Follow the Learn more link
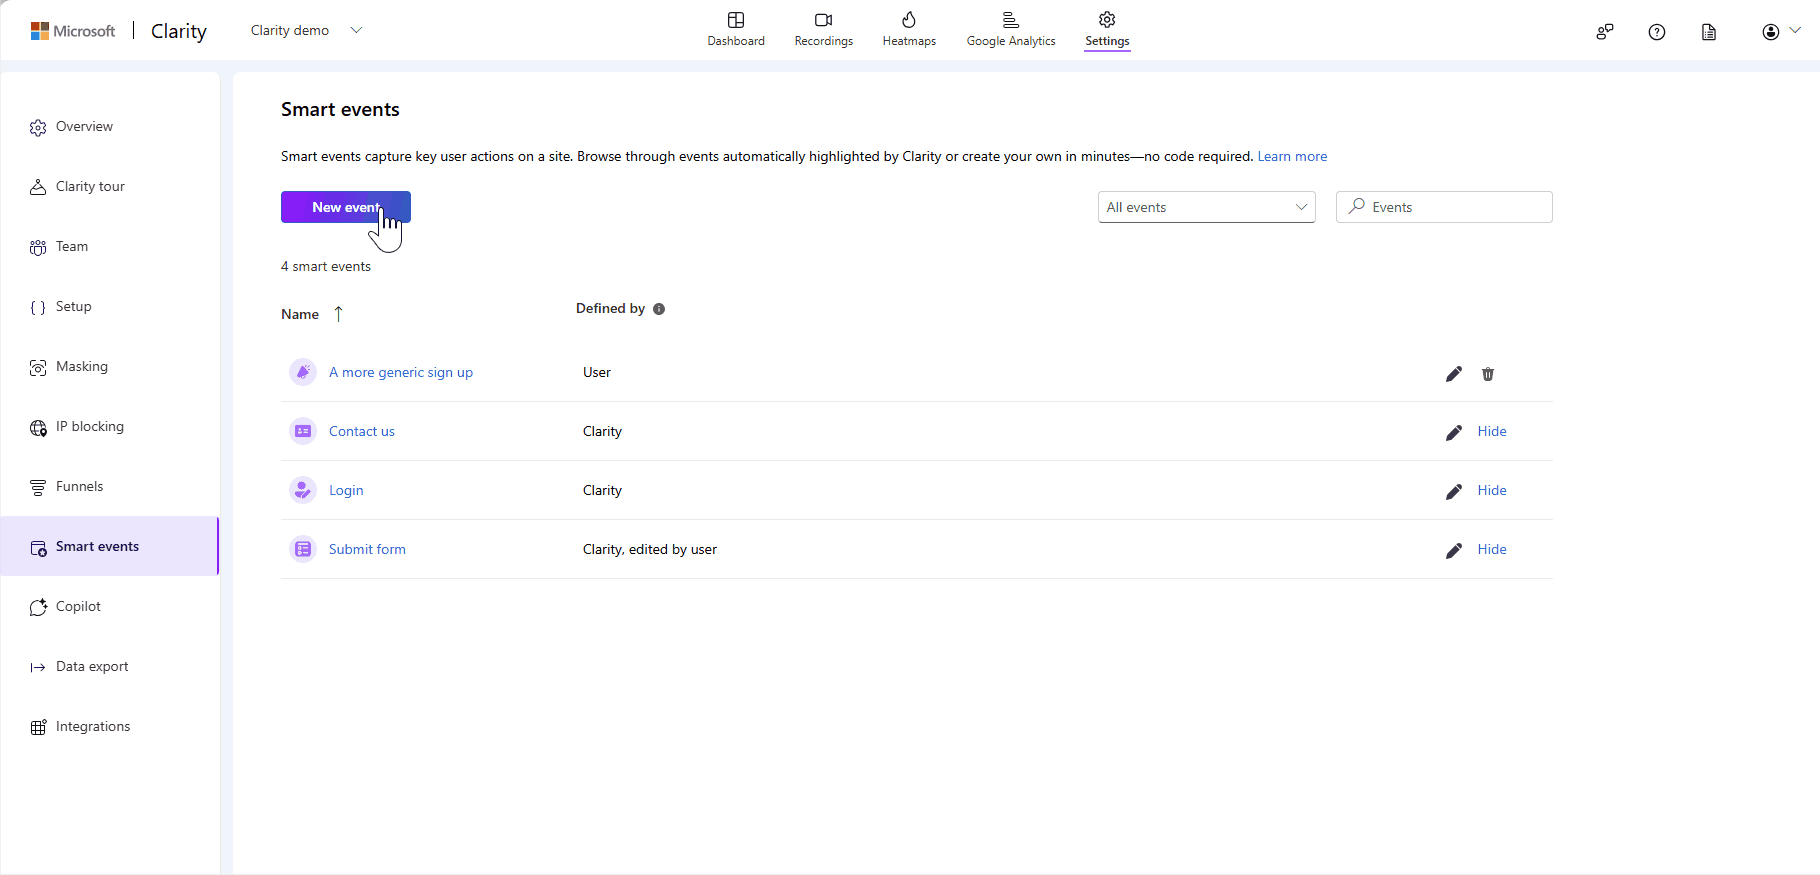The width and height of the screenshot is (1820, 875). (x=1292, y=156)
